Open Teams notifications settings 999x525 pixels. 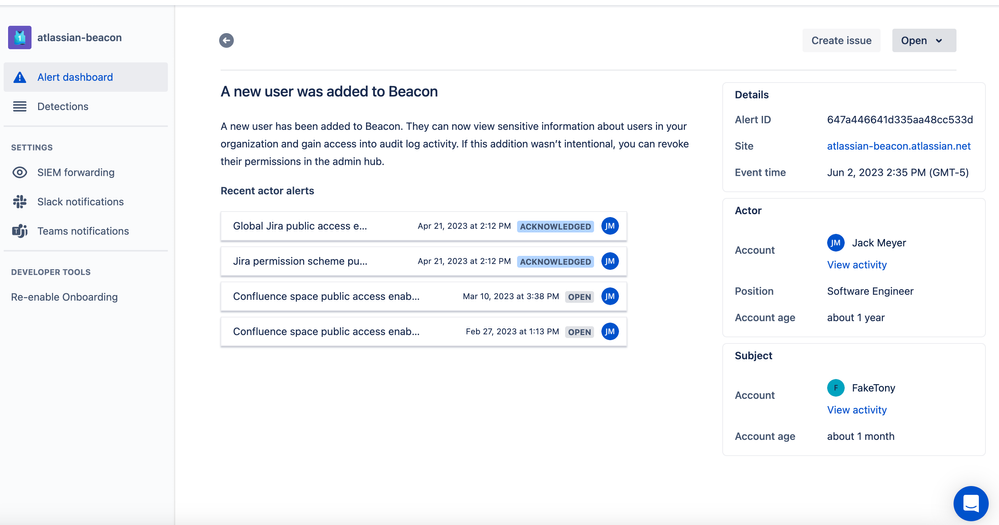tap(85, 231)
